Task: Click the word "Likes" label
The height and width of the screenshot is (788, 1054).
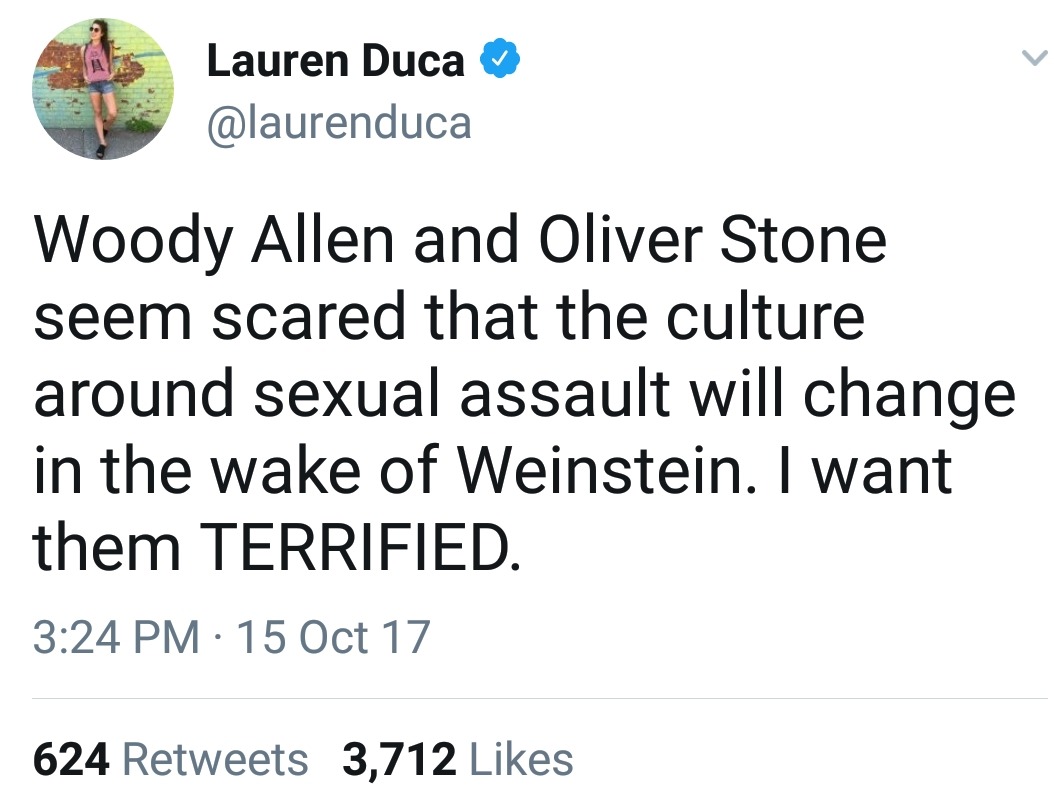Action: 521,759
